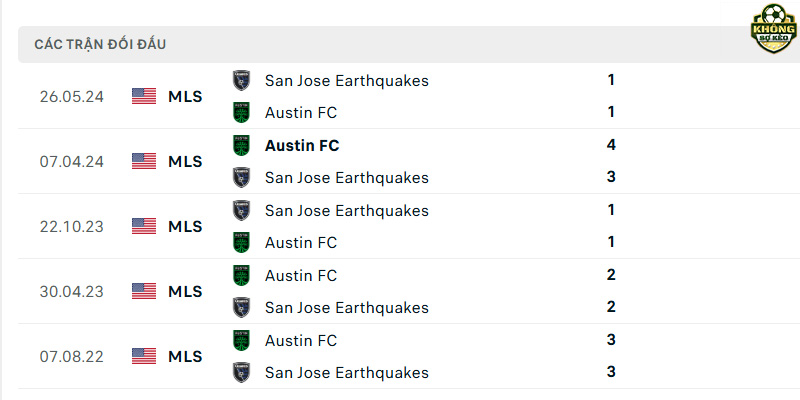Screen dimensions: 800x400
Task: Click US flag icon for 22.10.23 match
Action: pos(144,226)
